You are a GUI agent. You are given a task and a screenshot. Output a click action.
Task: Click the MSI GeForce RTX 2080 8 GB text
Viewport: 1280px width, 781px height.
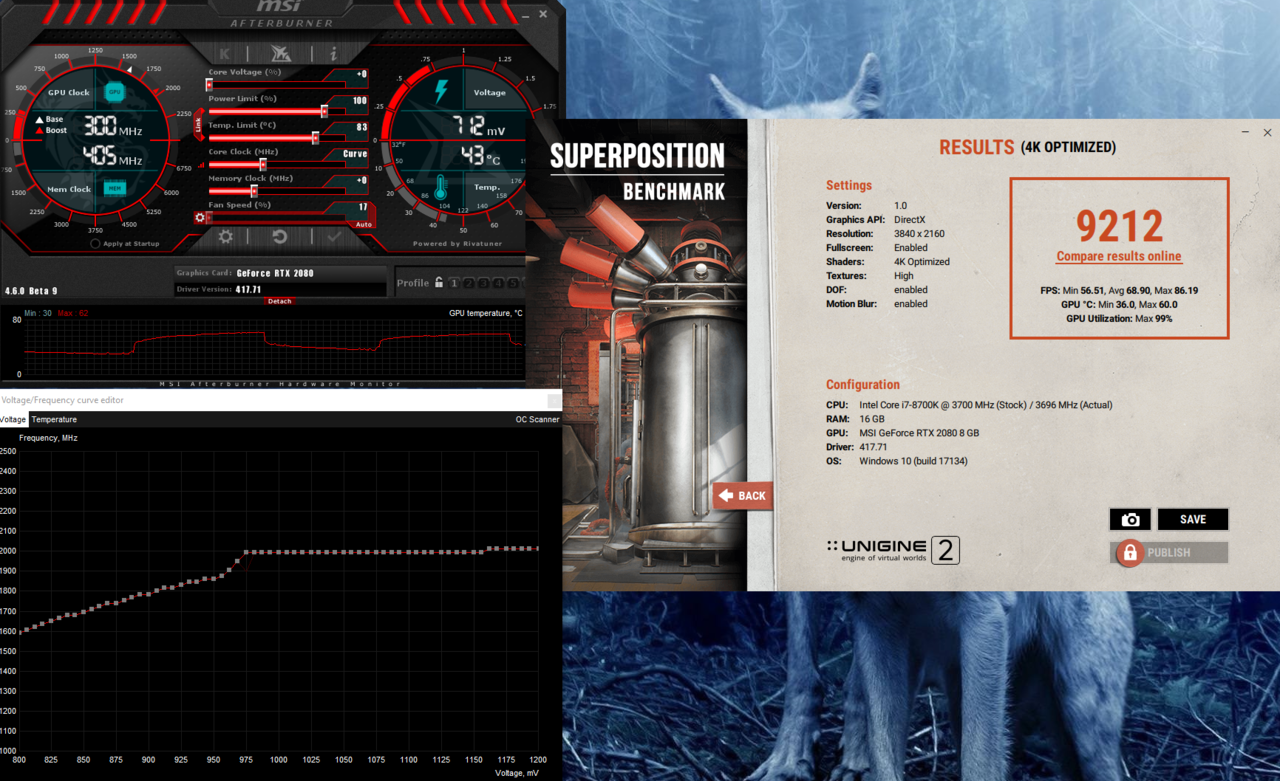pyautogui.click(x=919, y=433)
